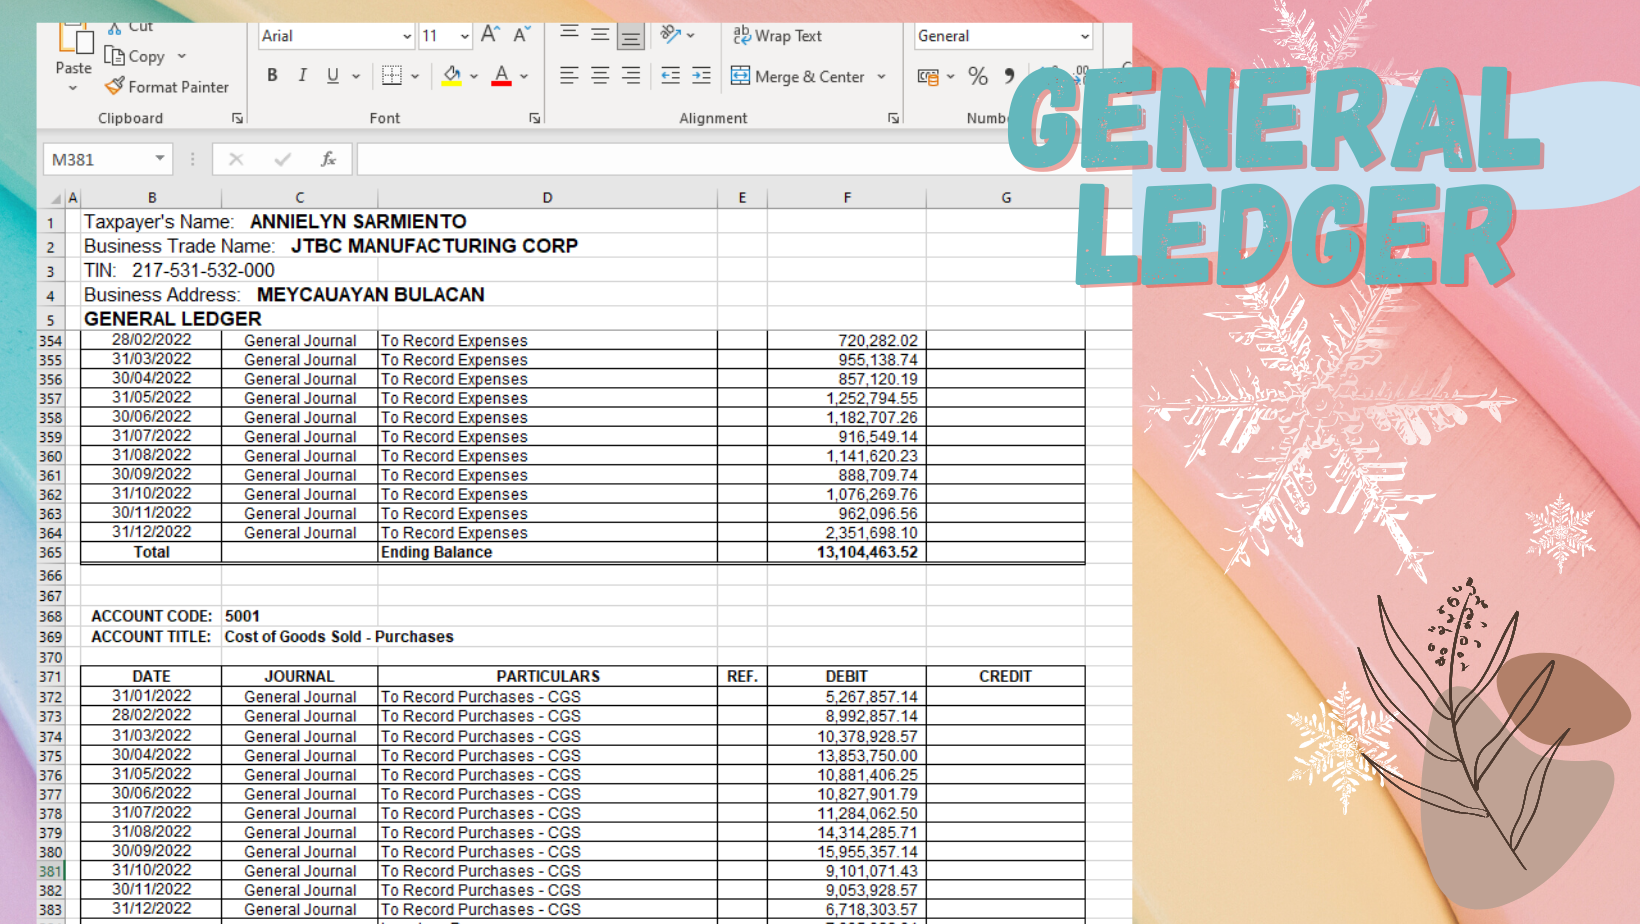Select row 371 header

[50, 677]
